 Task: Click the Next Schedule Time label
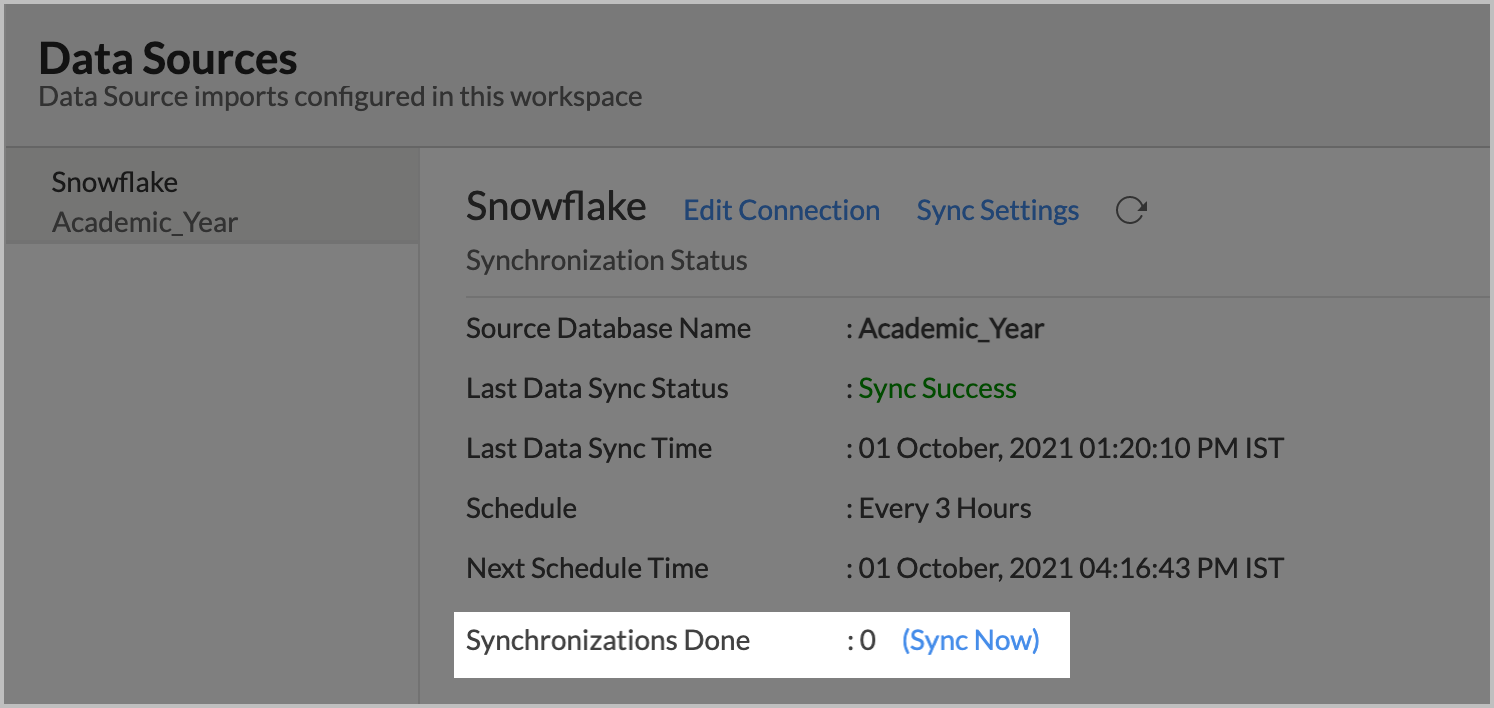point(587,568)
